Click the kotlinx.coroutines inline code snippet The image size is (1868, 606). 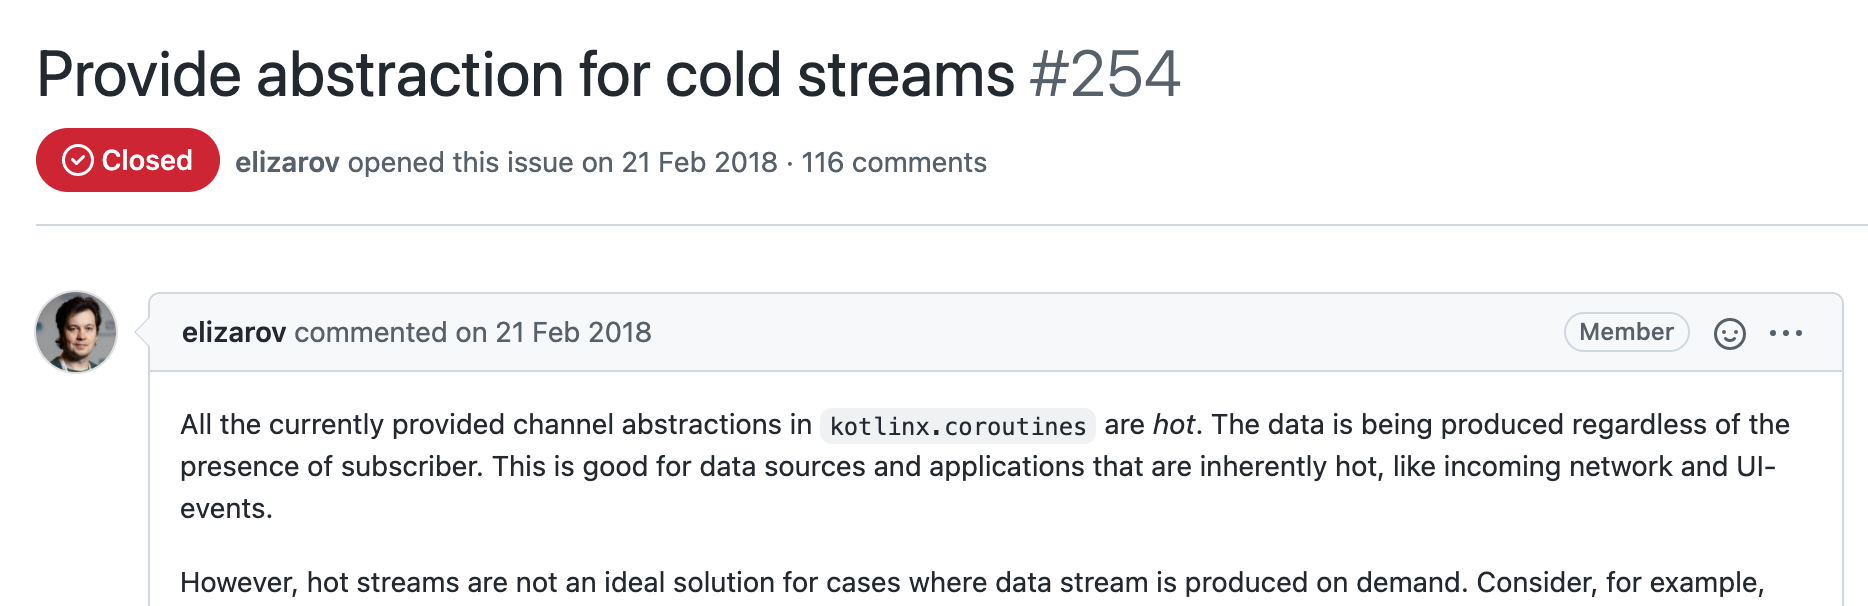[957, 426]
